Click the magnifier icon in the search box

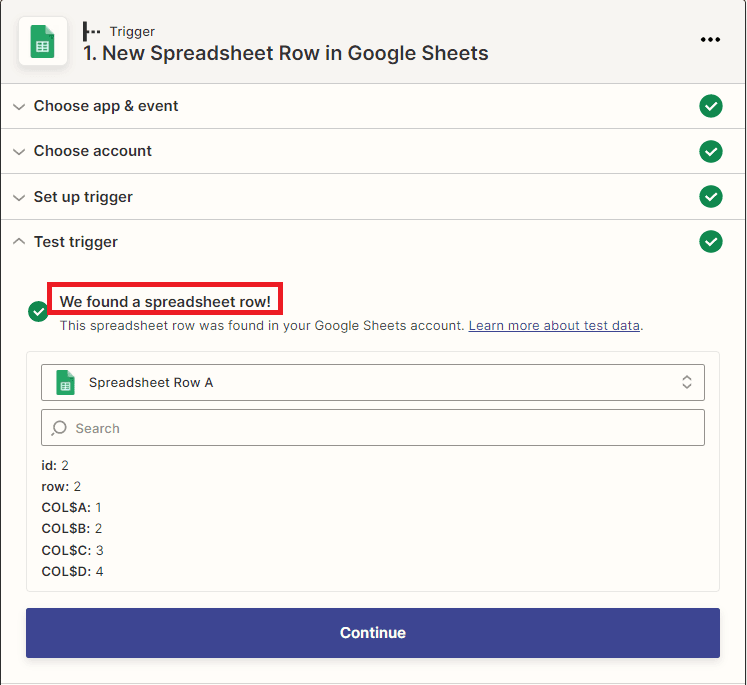[60, 428]
